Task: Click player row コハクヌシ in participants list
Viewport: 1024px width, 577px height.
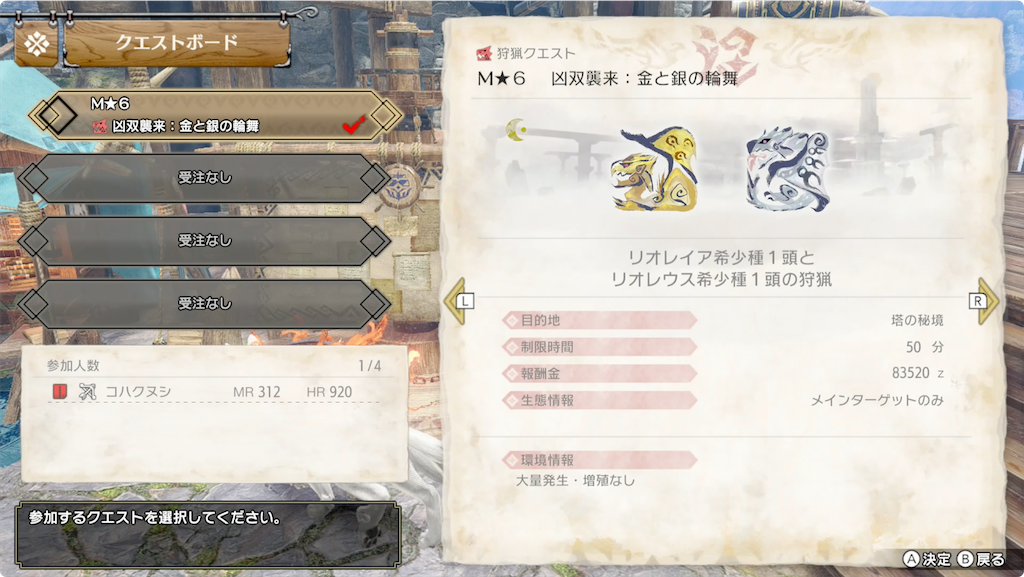Action: 214,392
